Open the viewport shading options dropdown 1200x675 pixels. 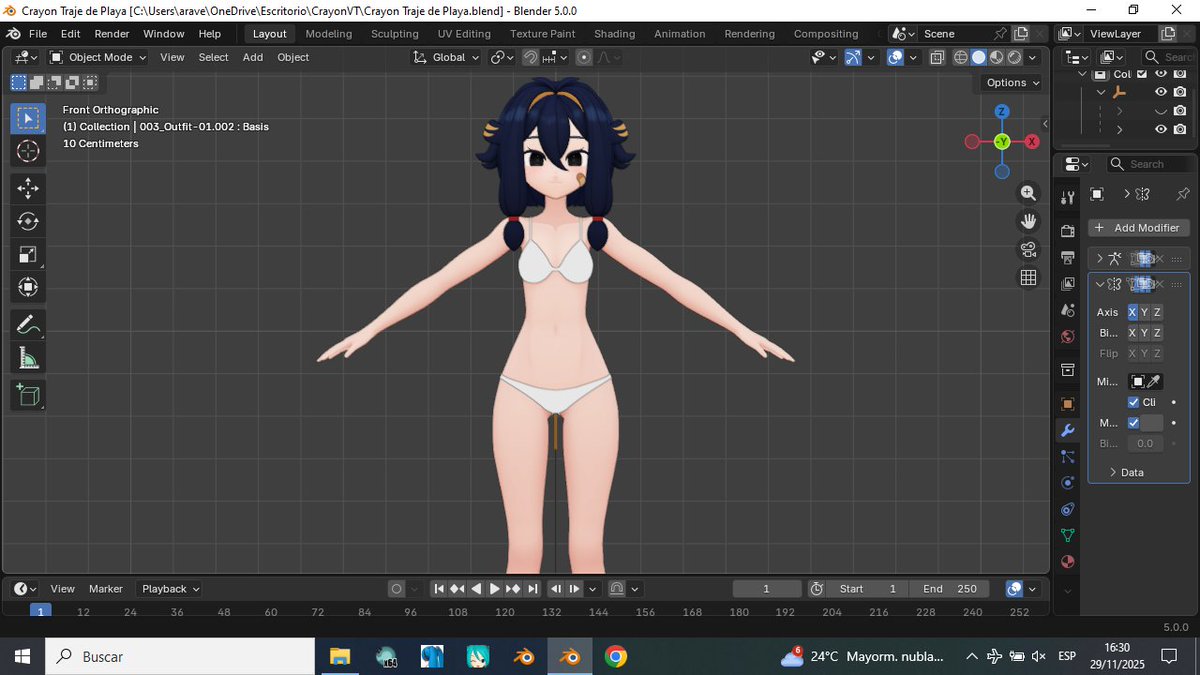tap(1034, 57)
